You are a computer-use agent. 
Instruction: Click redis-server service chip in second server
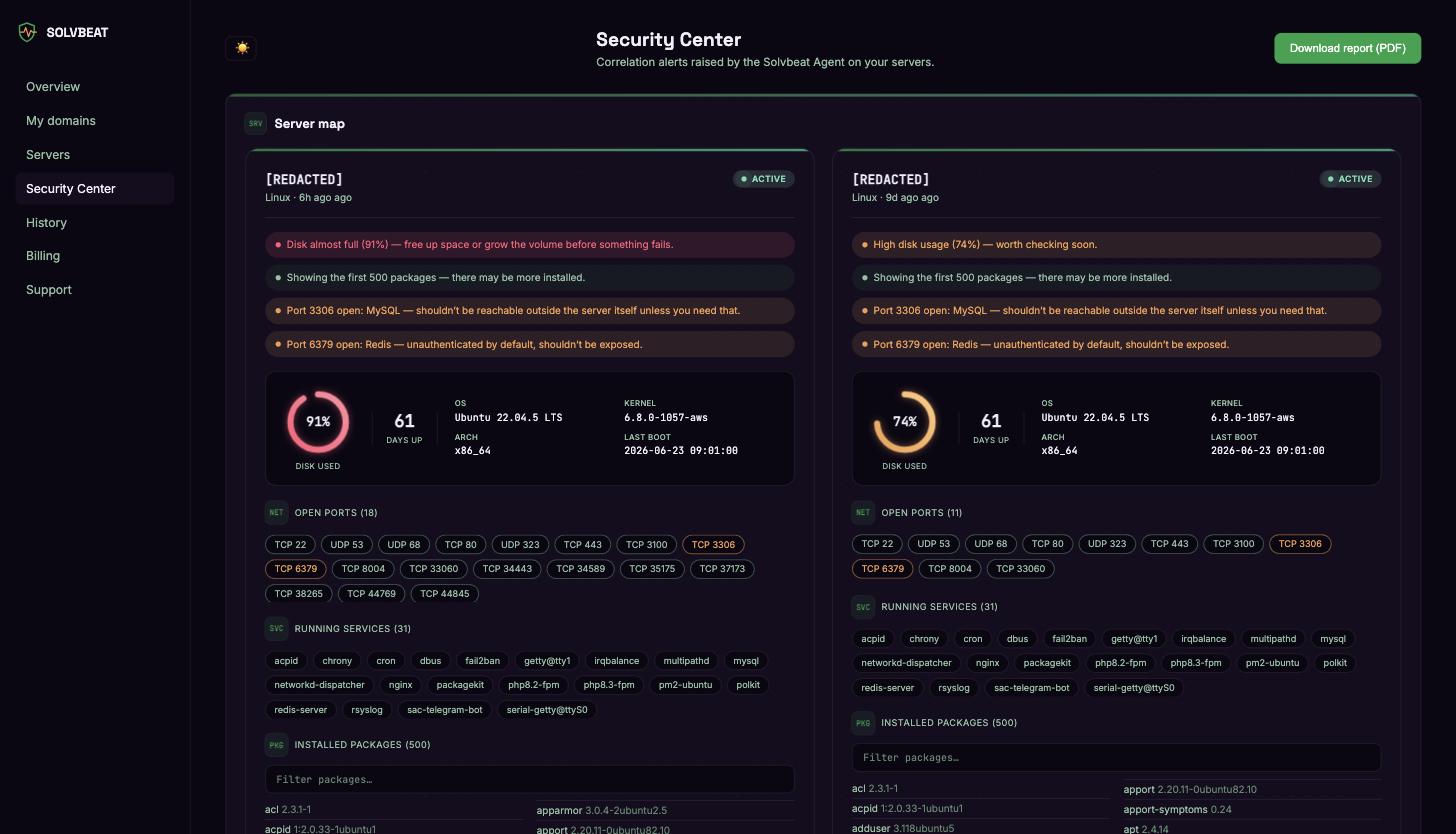(888, 688)
